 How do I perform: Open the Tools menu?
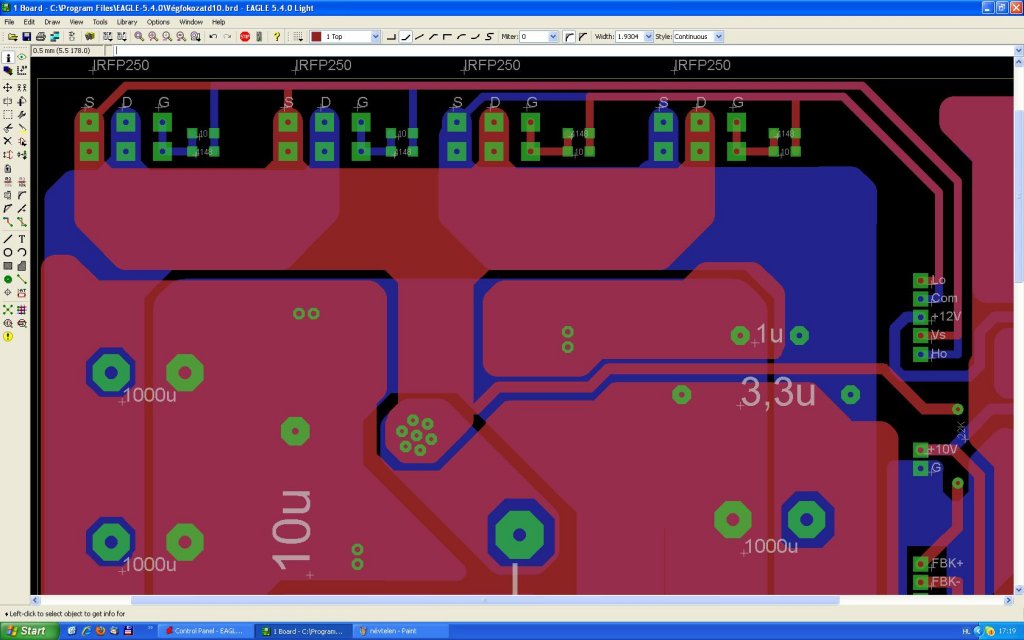[x=100, y=22]
